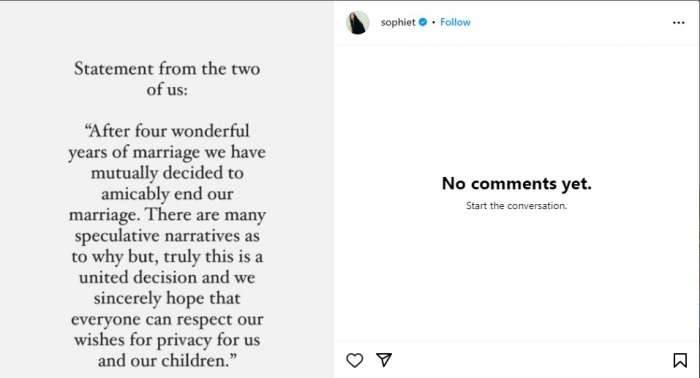Image resolution: width=700 pixels, height=378 pixels.
Task: Click the closing line "and our children."
Action: 167,361
